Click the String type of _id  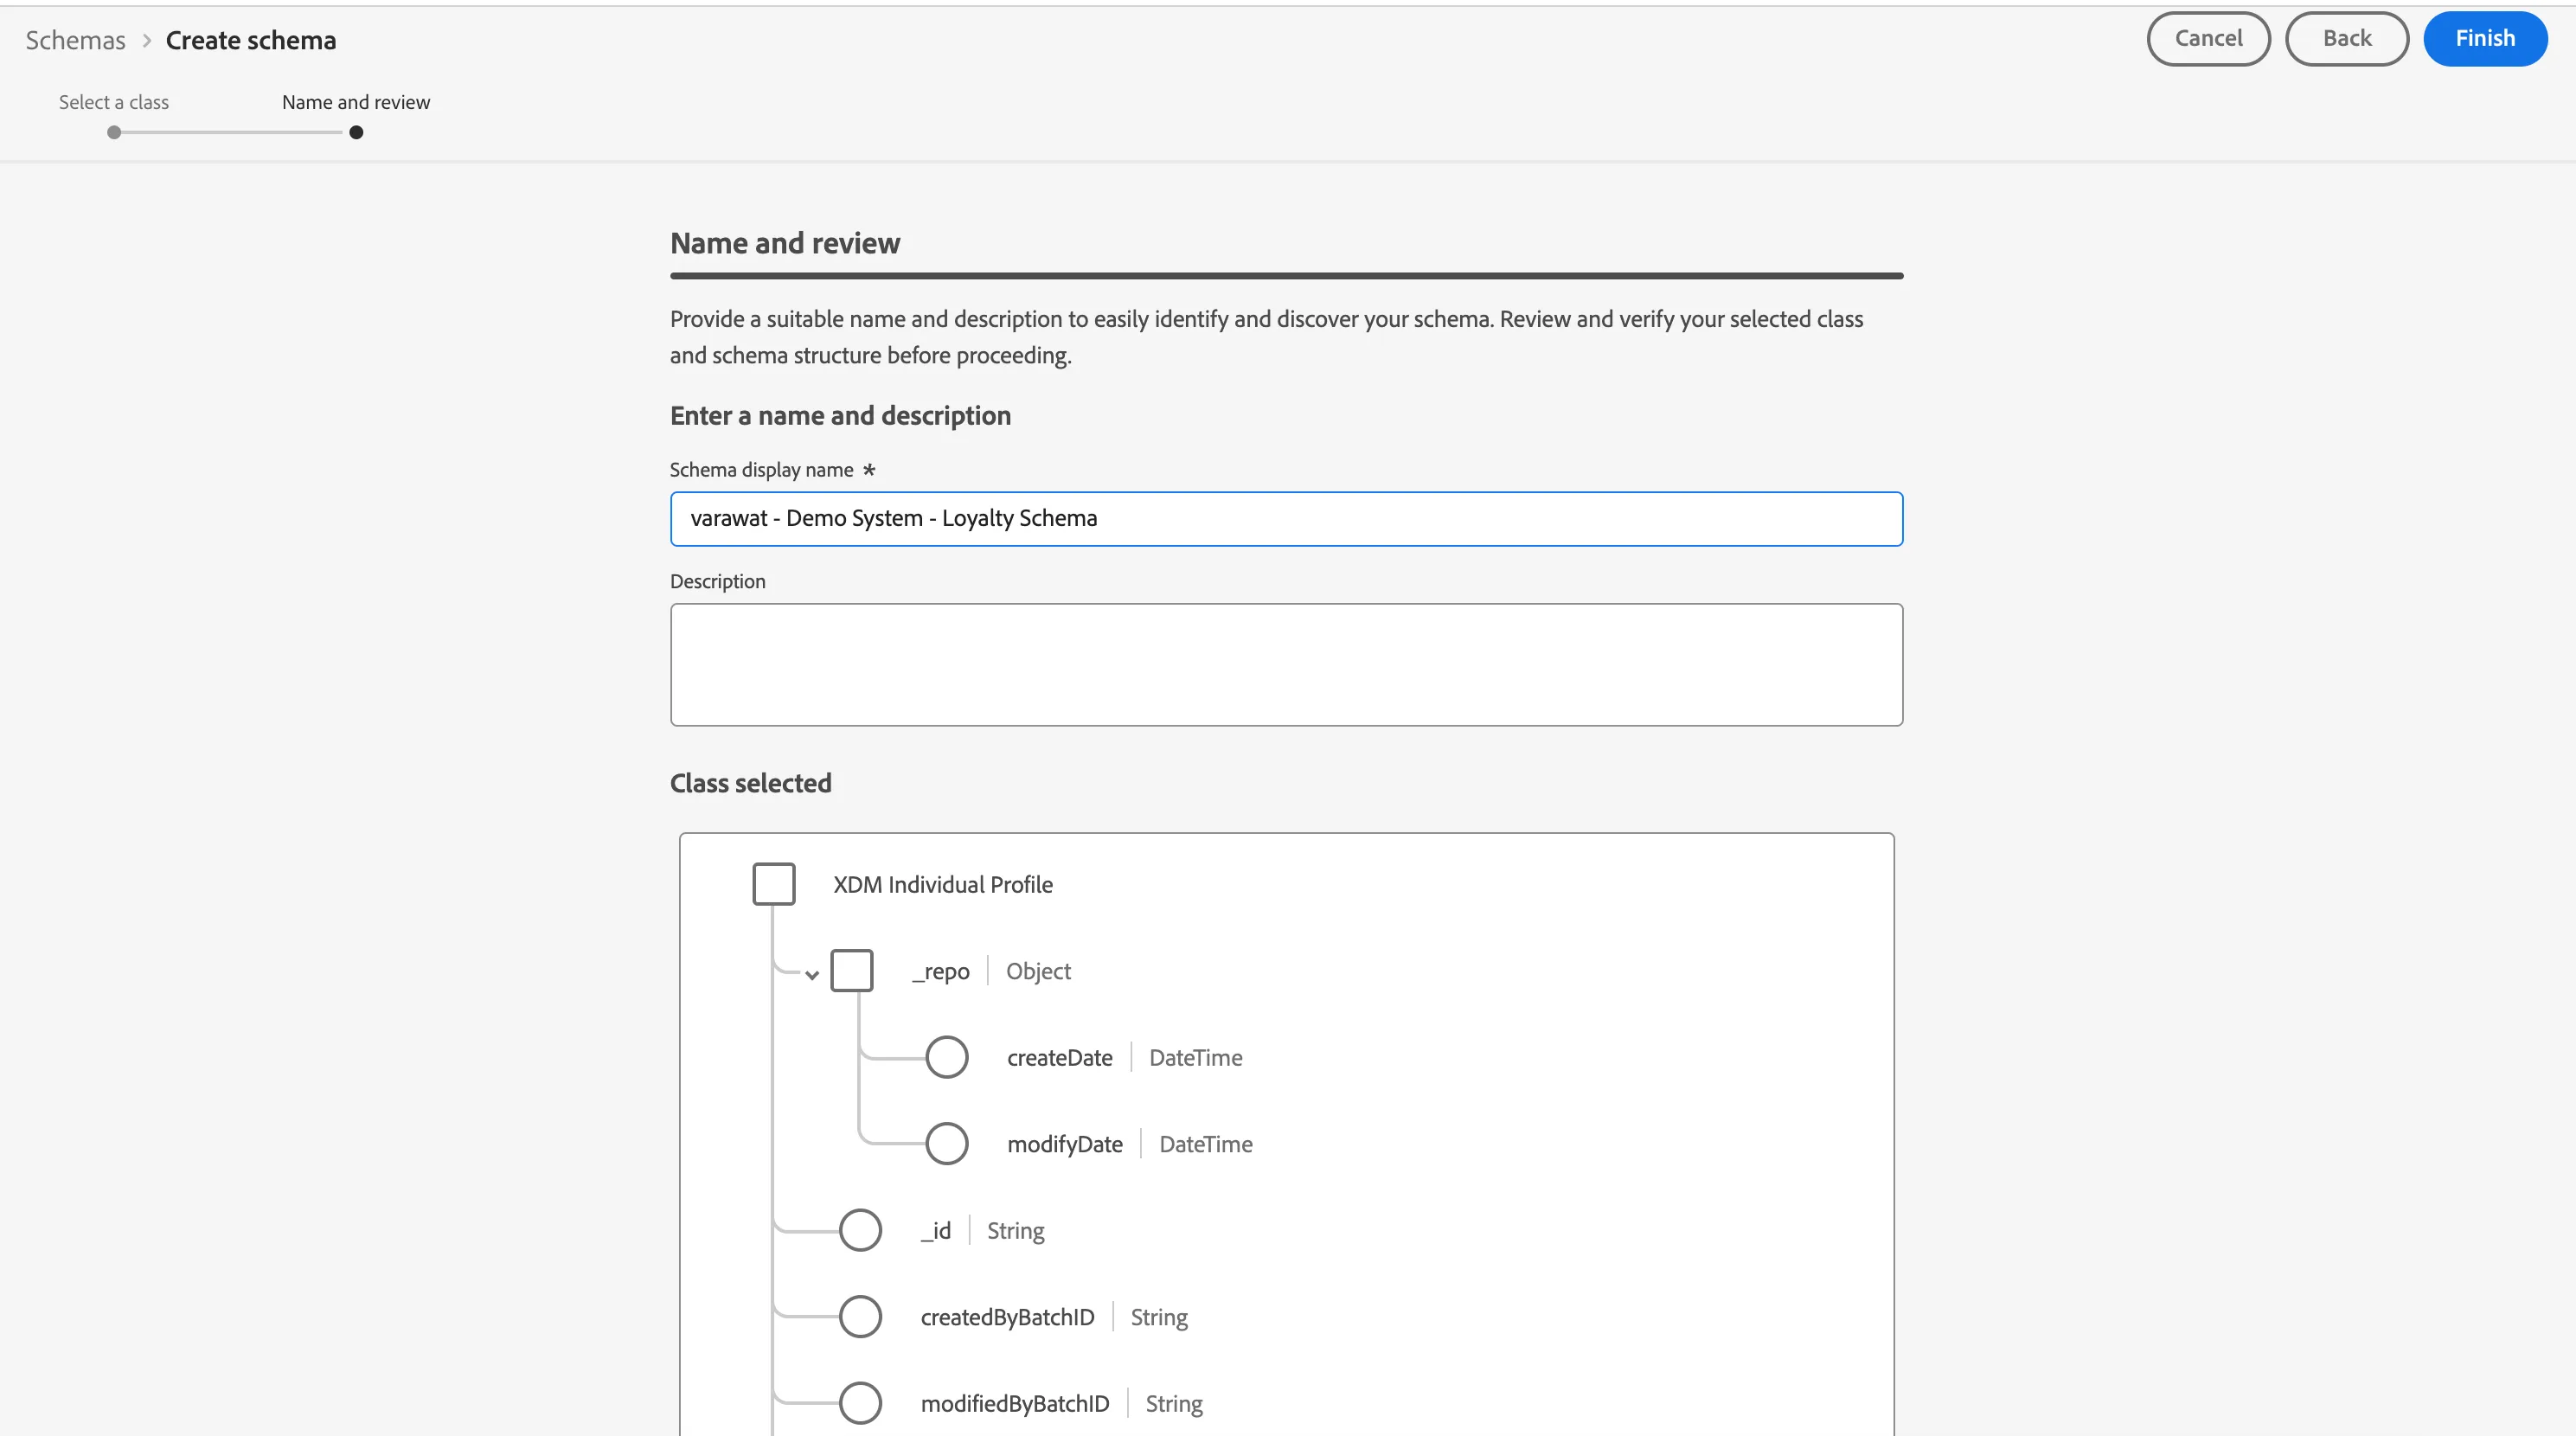click(1016, 1231)
